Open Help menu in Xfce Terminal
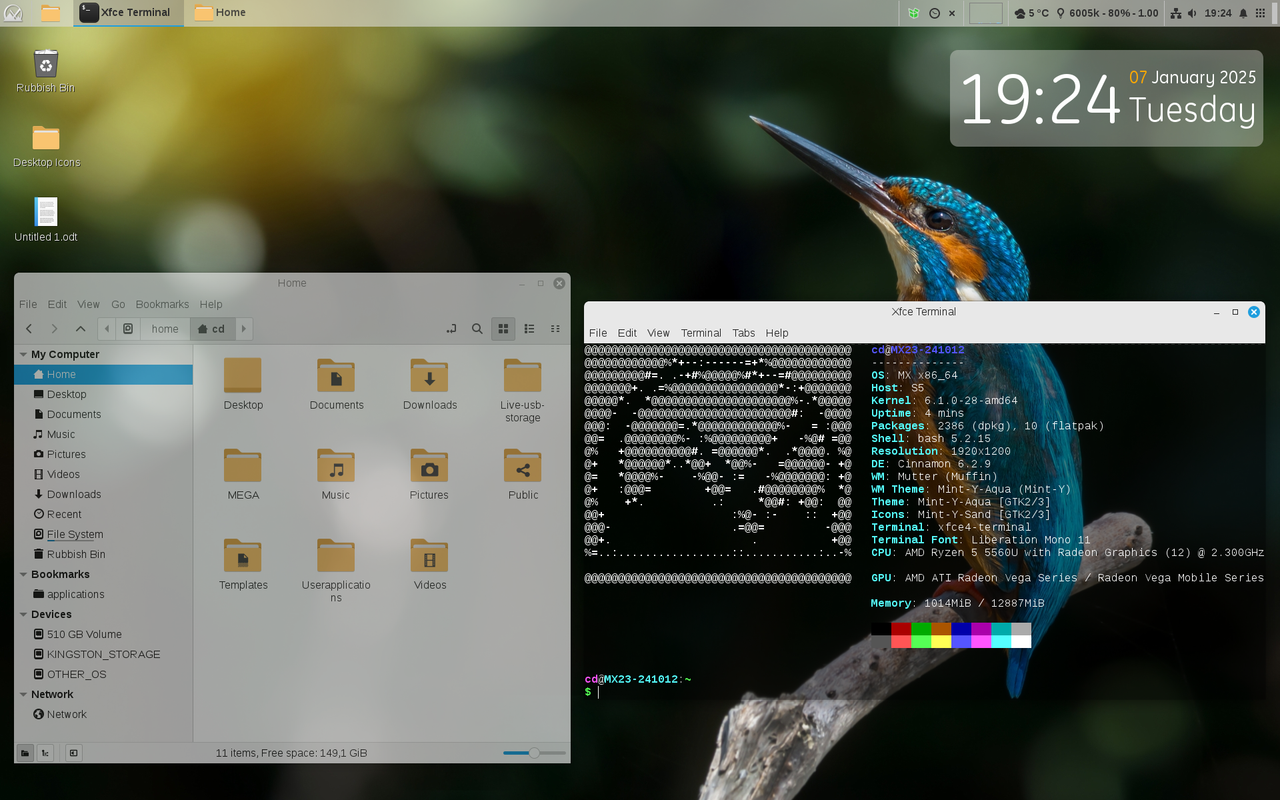Screen dimensions: 1280x800 tap(777, 333)
